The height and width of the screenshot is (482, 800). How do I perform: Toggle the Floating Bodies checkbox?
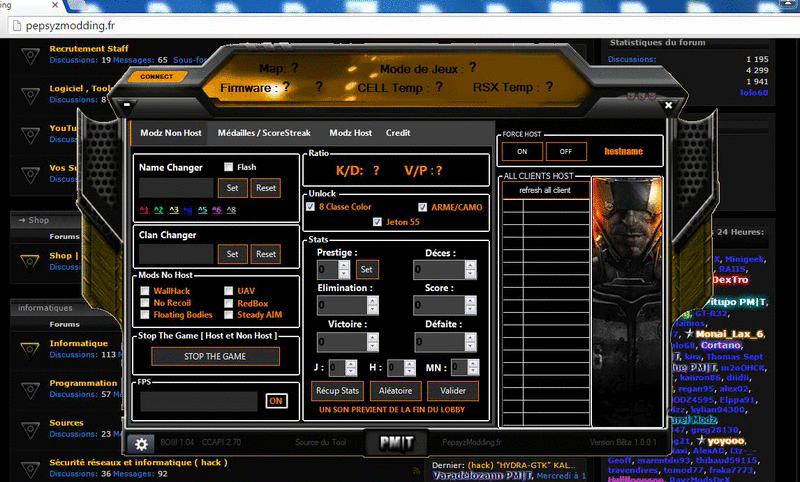point(145,315)
